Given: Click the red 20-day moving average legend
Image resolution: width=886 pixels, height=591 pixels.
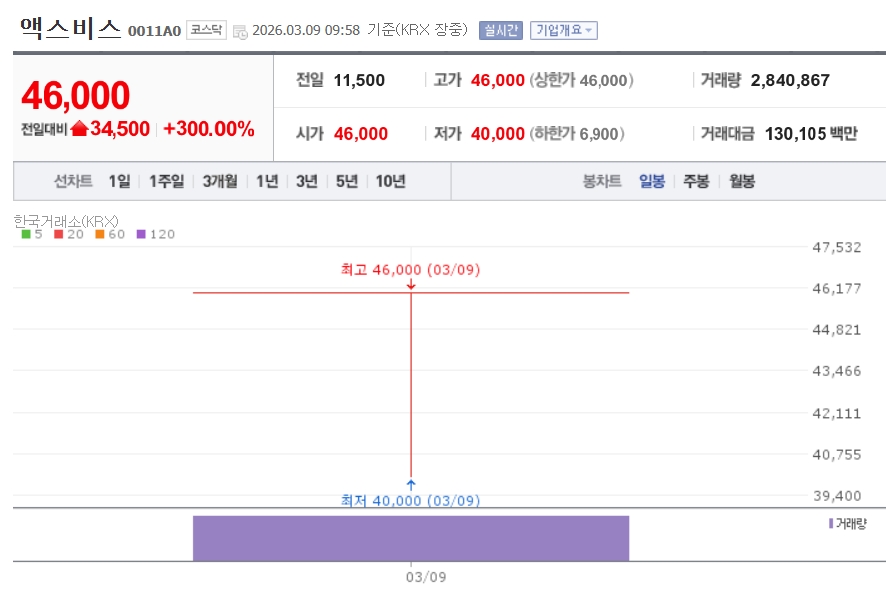Looking at the screenshot, I should 68,234.
